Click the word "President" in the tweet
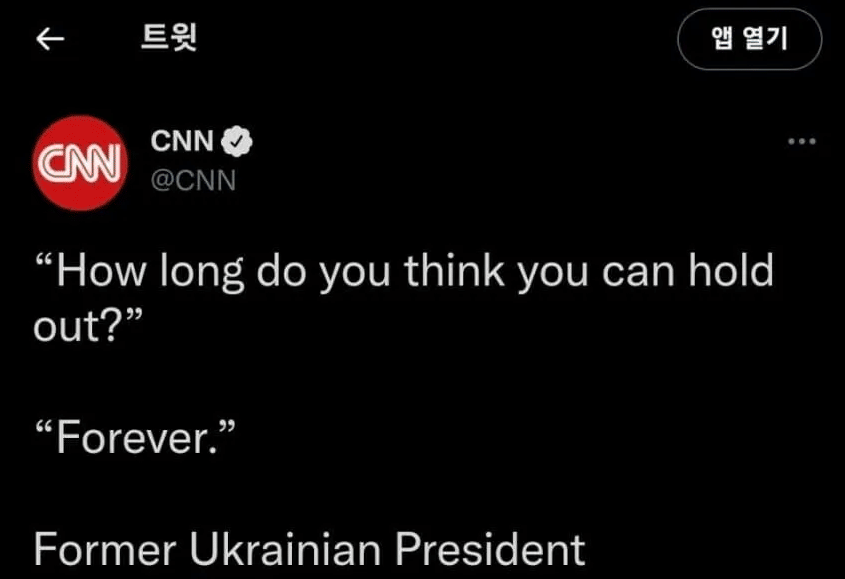This screenshot has height=579, width=845. tap(490, 549)
